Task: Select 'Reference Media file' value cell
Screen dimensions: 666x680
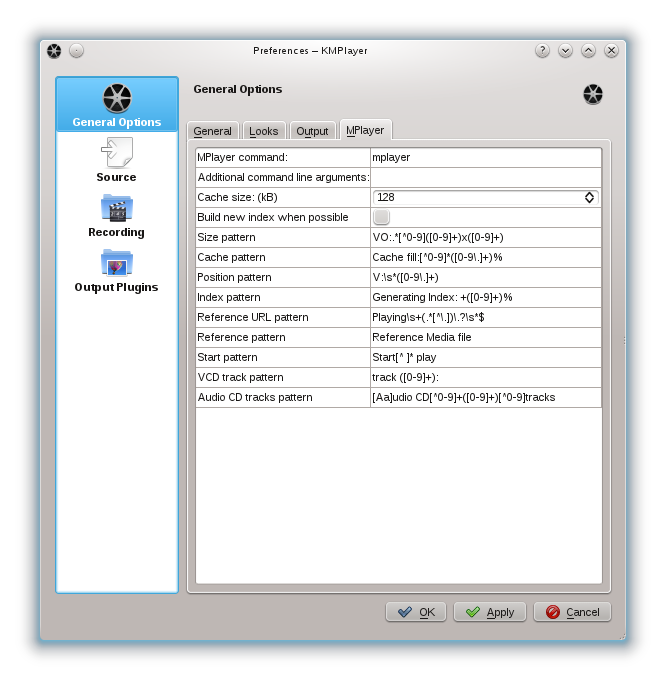Action: pyautogui.click(x=486, y=337)
